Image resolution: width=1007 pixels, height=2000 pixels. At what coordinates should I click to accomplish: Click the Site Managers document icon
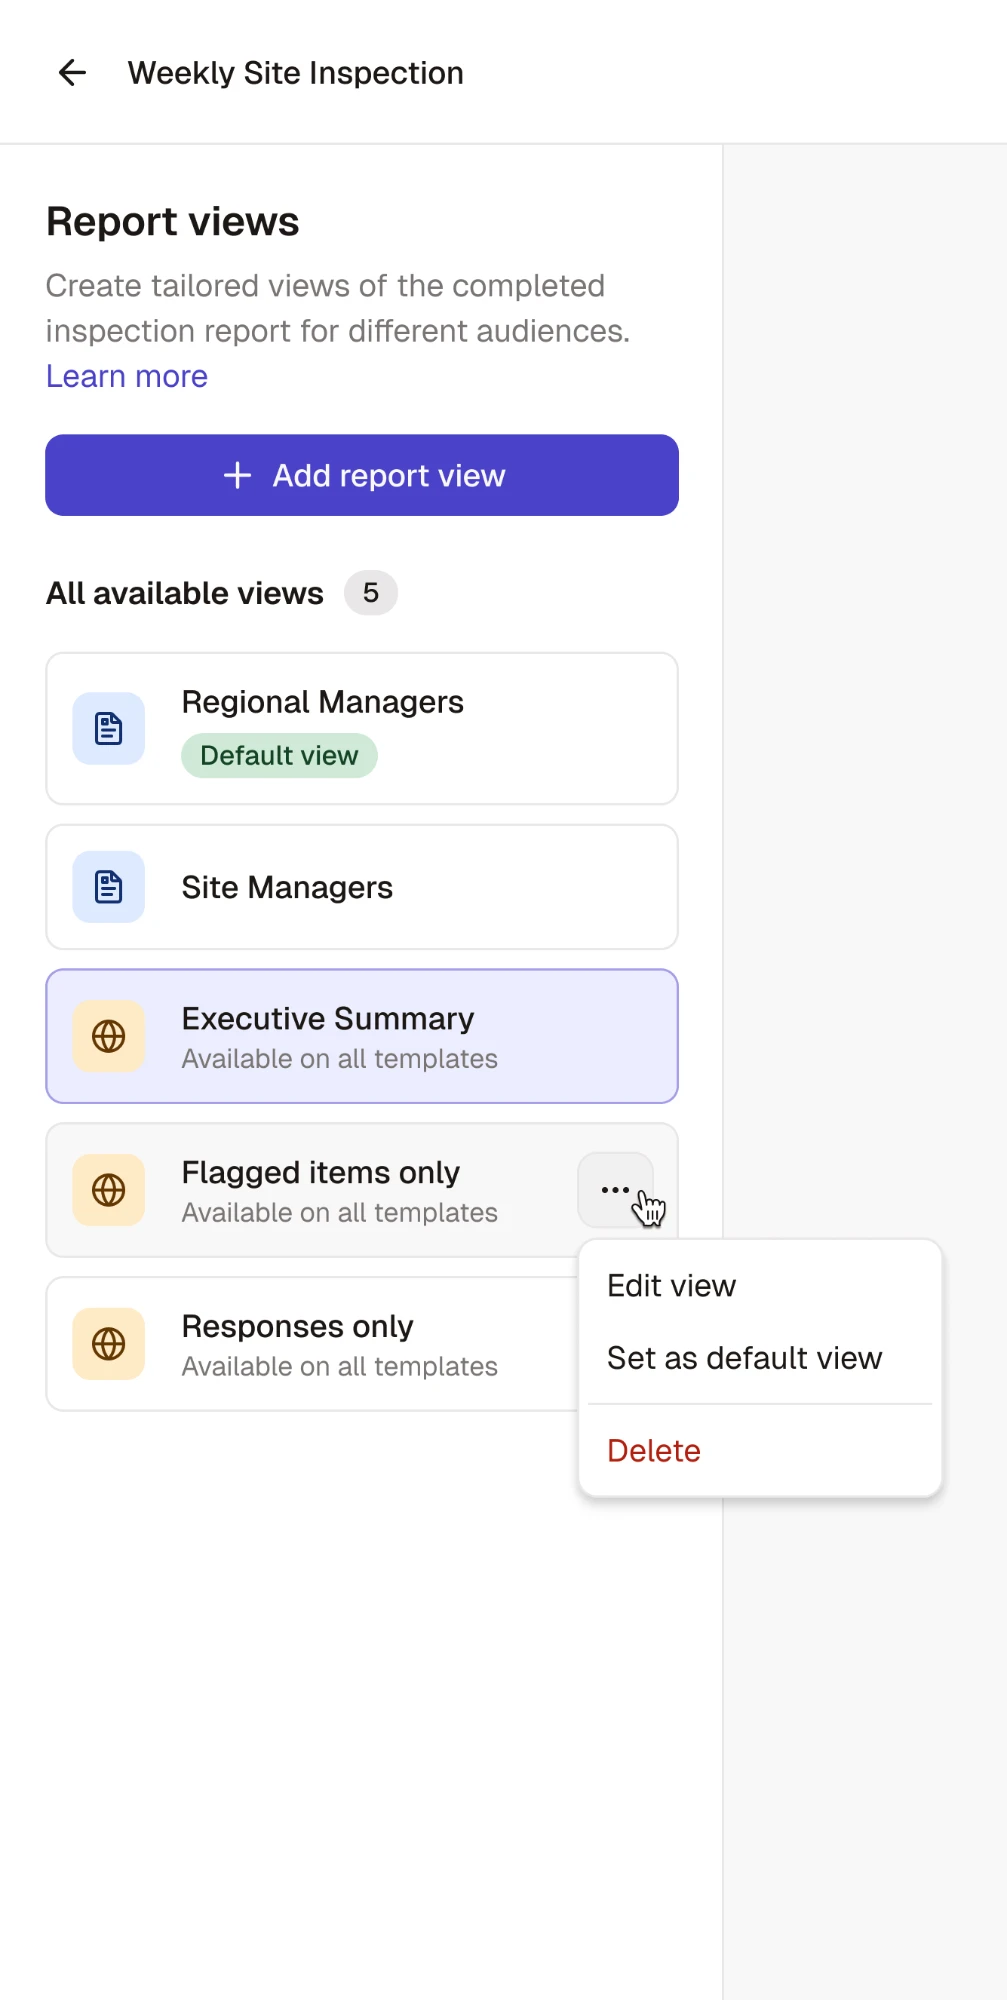(x=109, y=887)
